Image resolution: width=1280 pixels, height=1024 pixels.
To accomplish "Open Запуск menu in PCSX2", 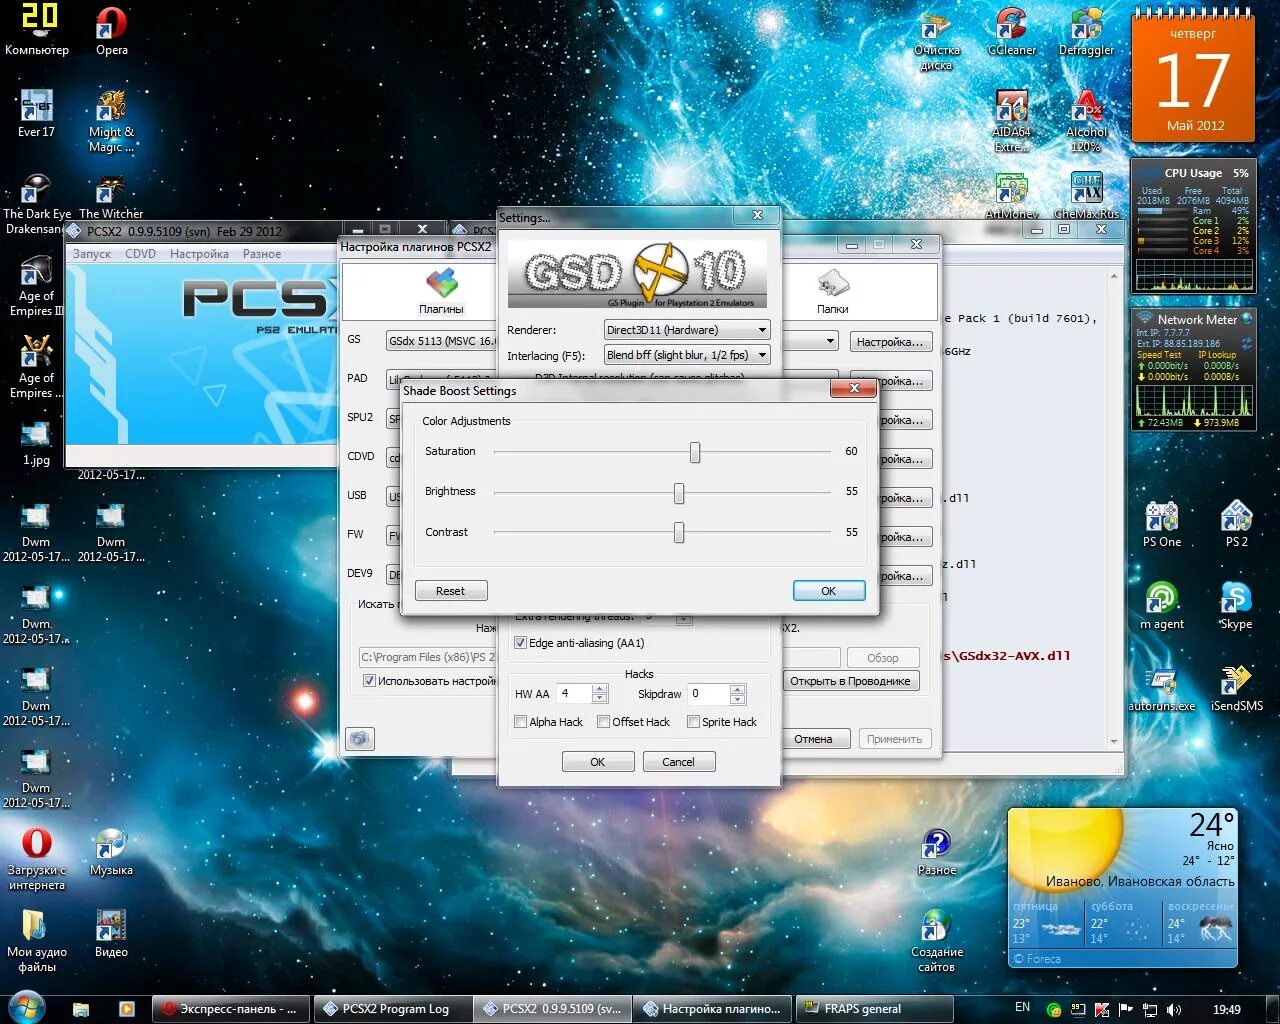I will tap(92, 254).
